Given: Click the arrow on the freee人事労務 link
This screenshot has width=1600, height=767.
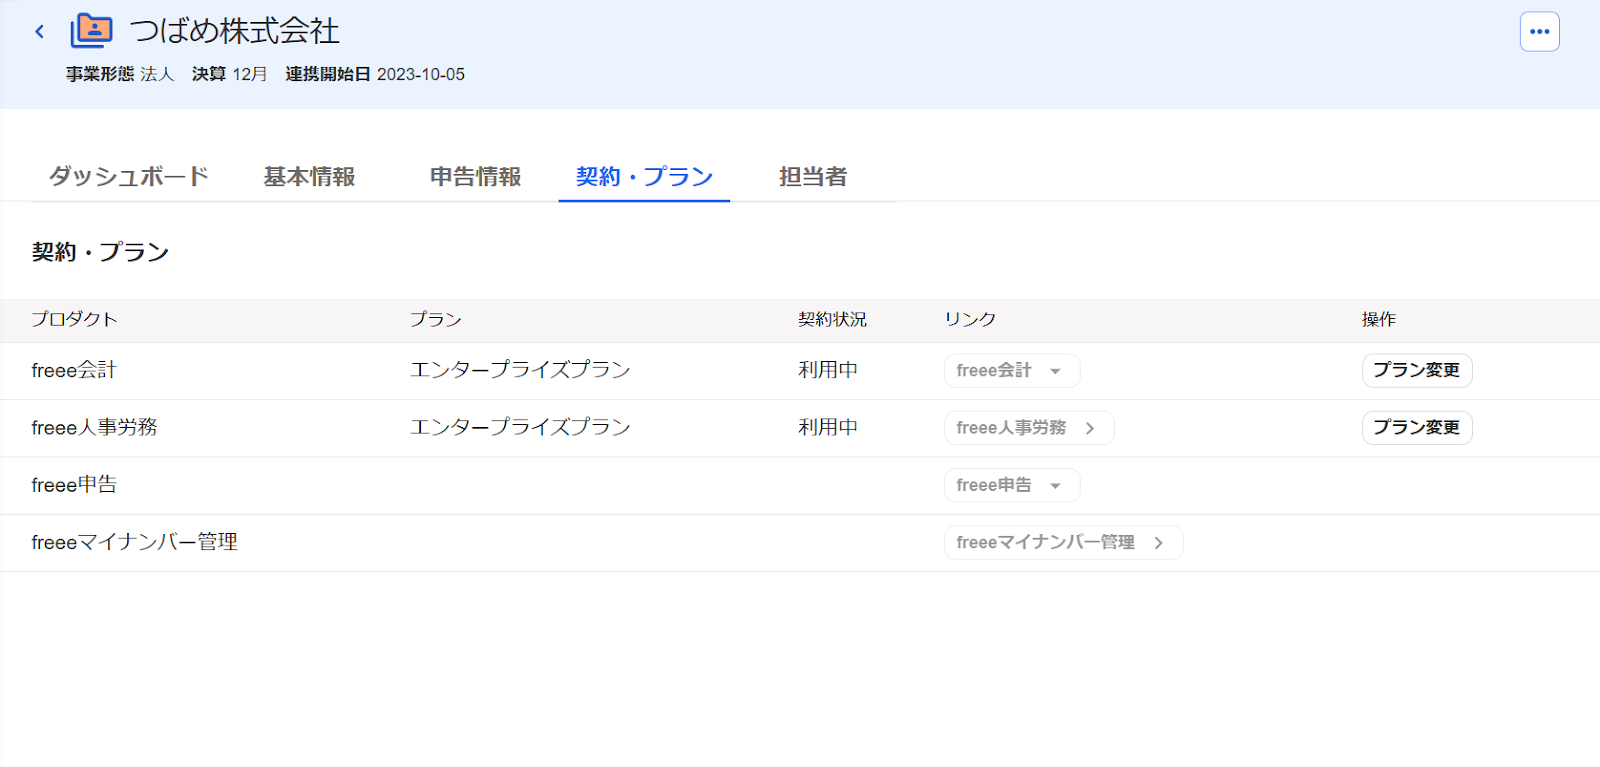Looking at the screenshot, I should click(x=1090, y=428).
